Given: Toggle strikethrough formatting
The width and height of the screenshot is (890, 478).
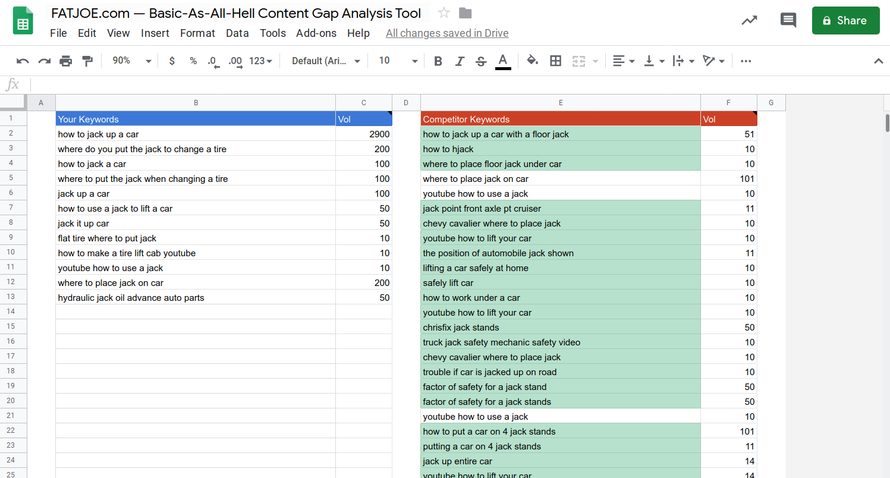Looking at the screenshot, I should coord(481,61).
